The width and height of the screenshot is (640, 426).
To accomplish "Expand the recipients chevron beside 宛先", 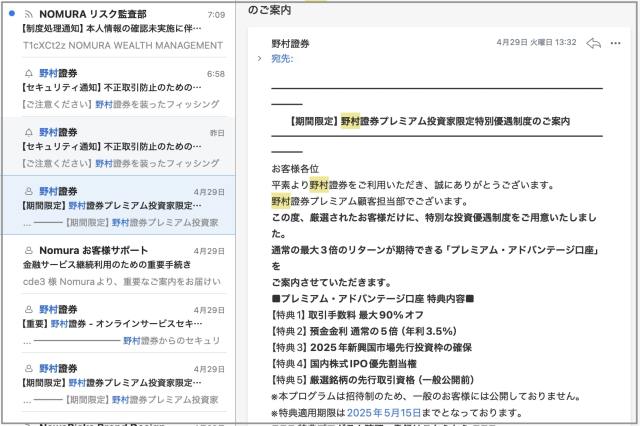I will pyautogui.click(x=259, y=60).
